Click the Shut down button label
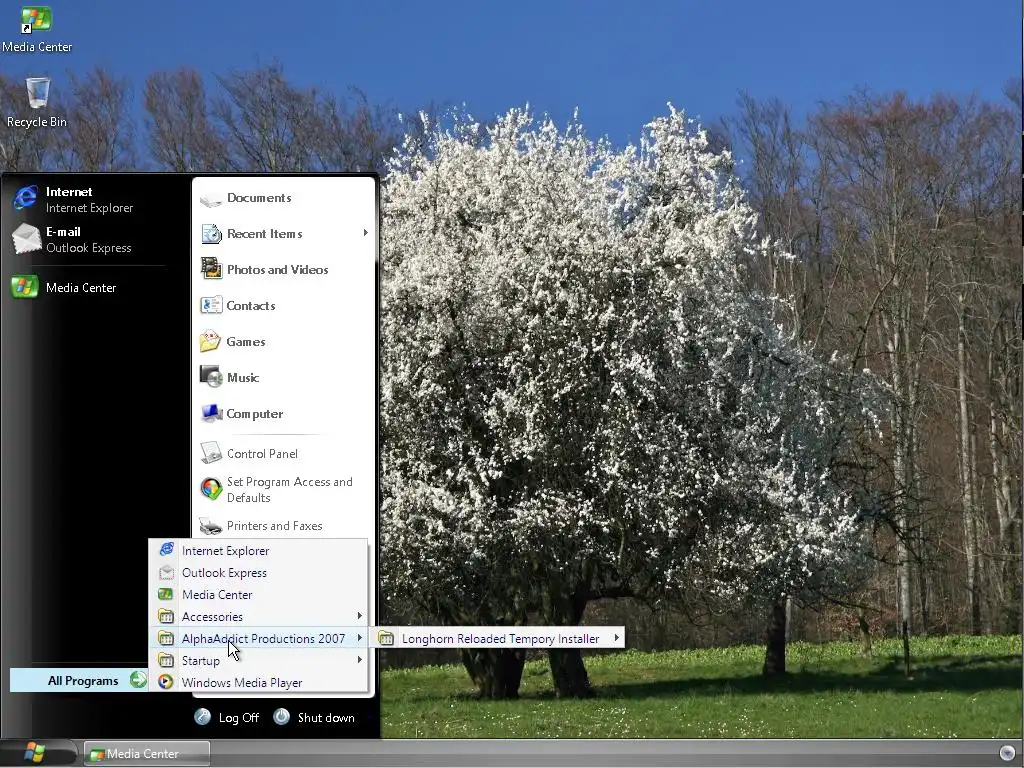 coord(326,717)
